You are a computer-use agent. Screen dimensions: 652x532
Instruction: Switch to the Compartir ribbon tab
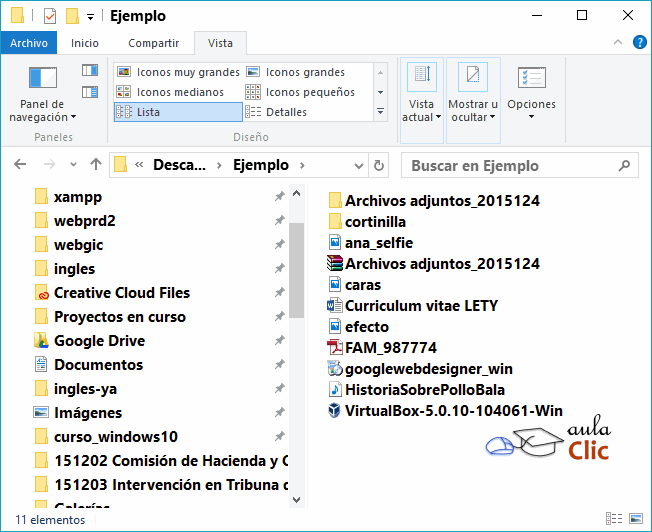tap(153, 43)
